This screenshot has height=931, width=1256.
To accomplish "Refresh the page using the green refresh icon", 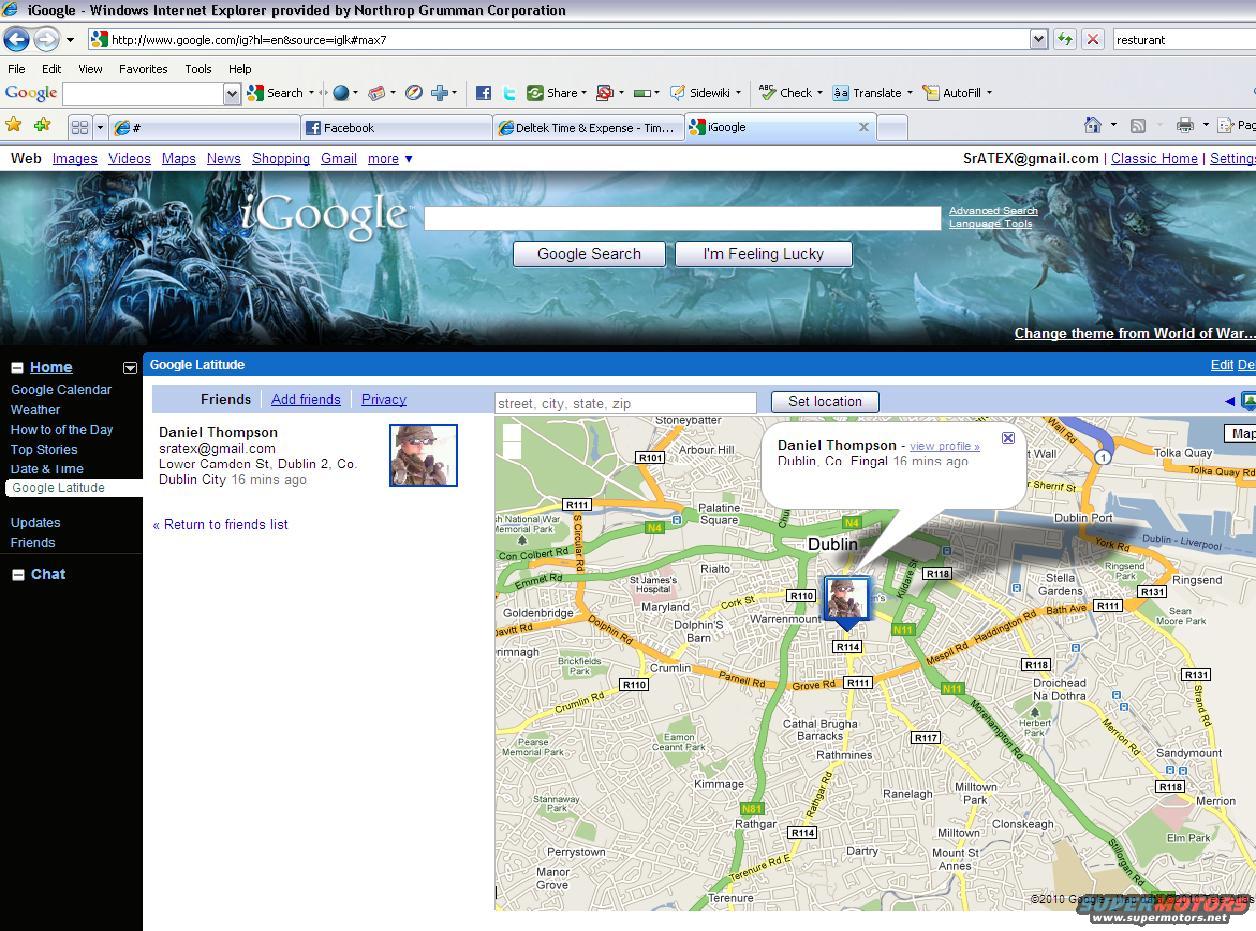I will pos(1065,39).
